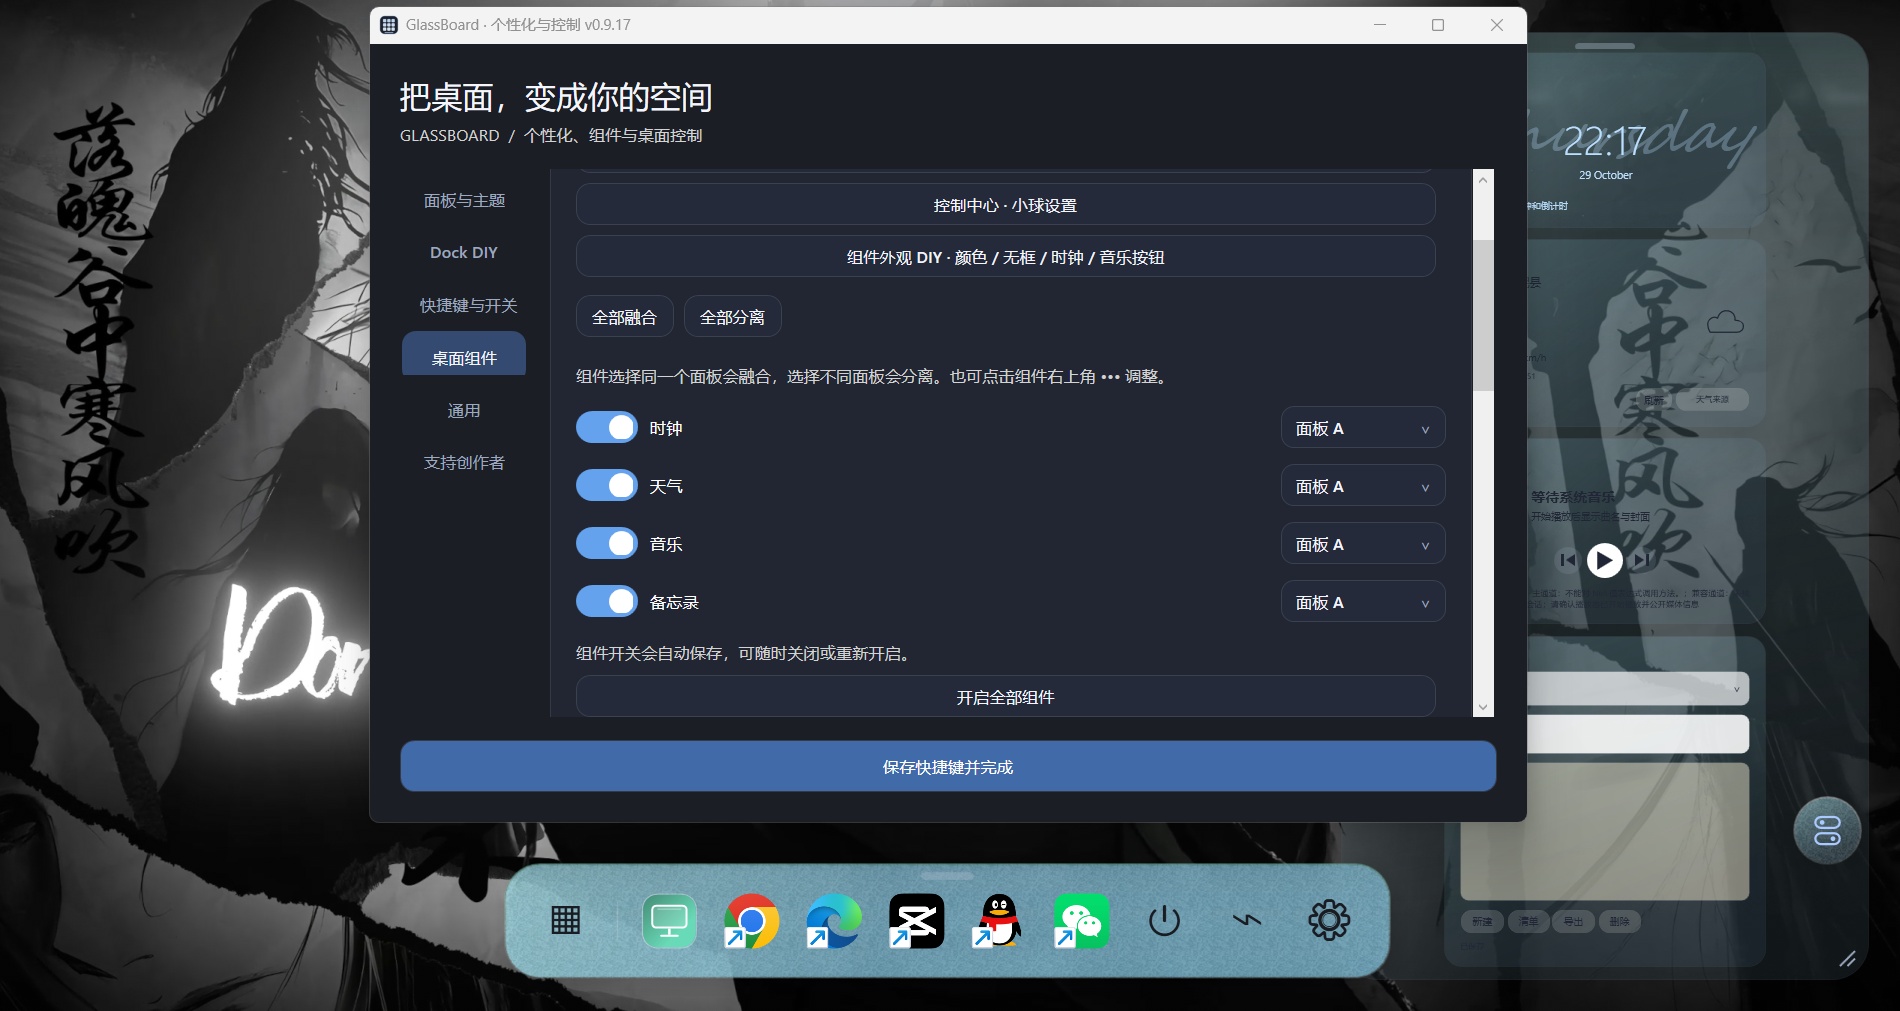Open CapCut from the dock
The height and width of the screenshot is (1011, 1900).
coord(916,920)
